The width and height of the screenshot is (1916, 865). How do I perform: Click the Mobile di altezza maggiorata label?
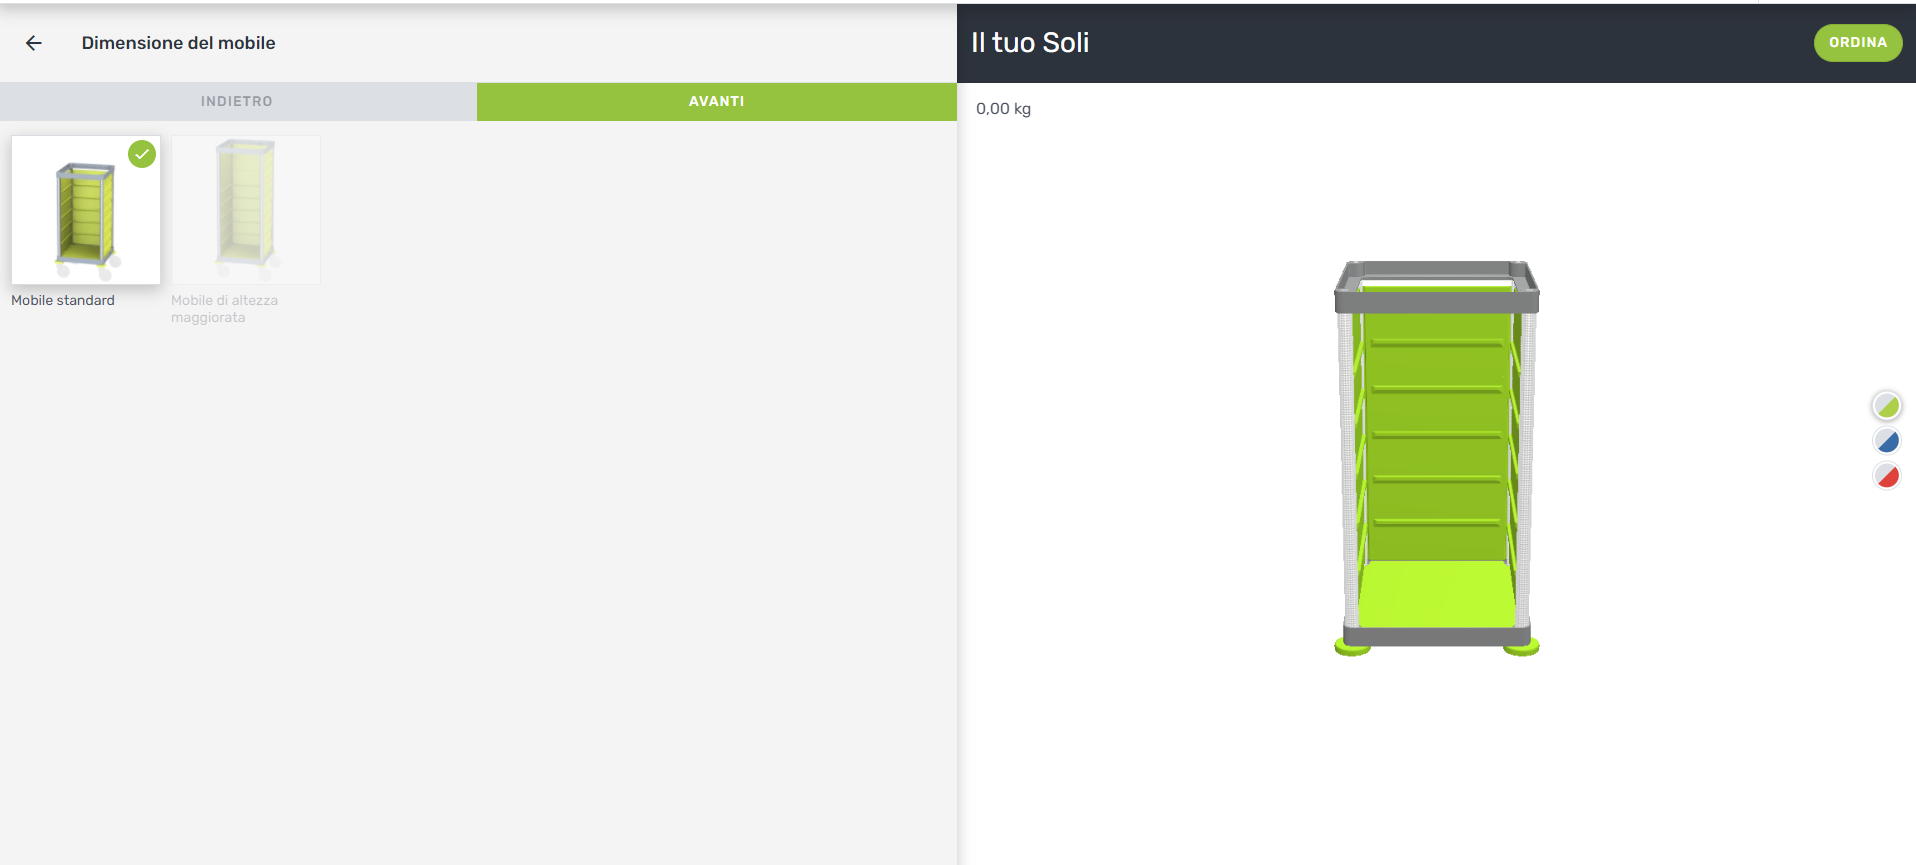point(224,309)
